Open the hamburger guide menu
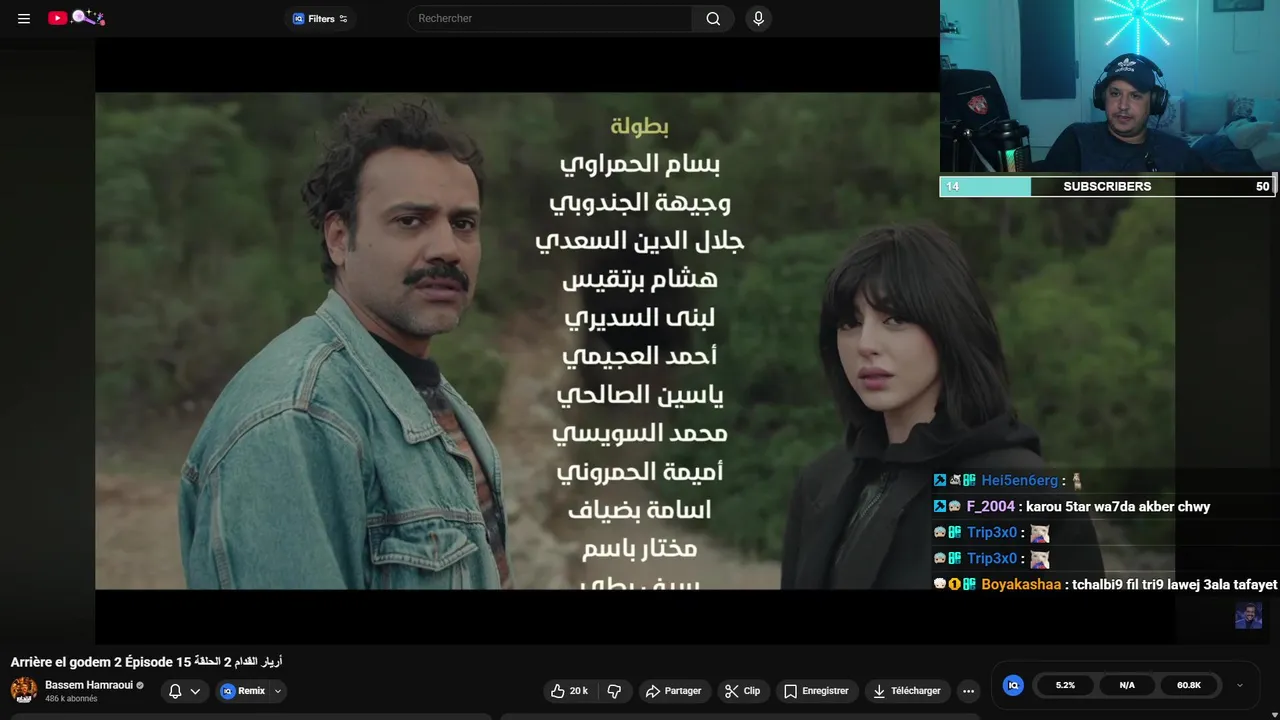 tap(24, 18)
